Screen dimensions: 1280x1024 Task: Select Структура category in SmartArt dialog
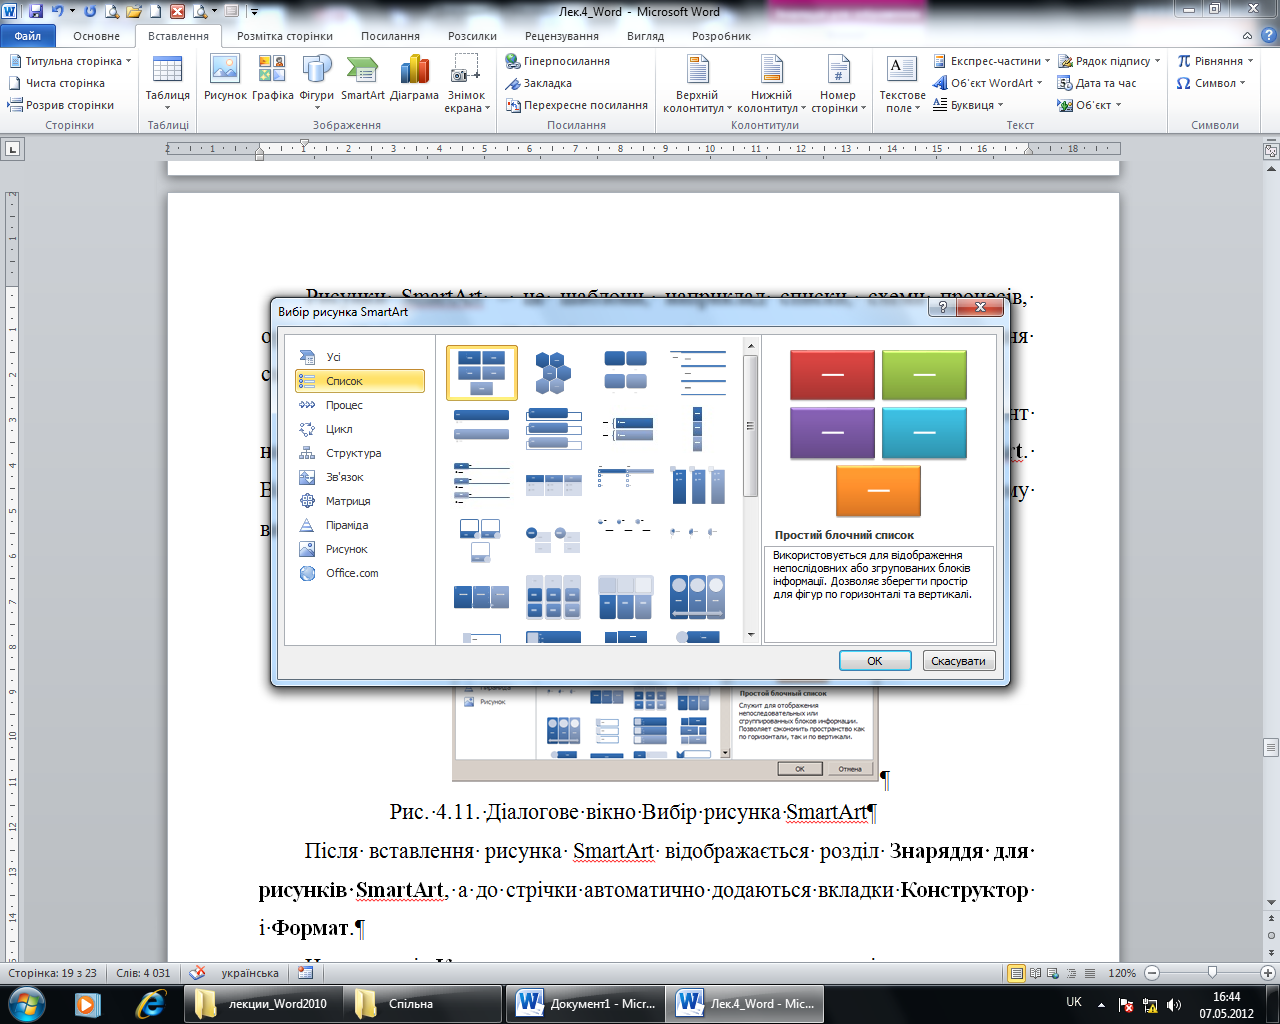coord(360,453)
